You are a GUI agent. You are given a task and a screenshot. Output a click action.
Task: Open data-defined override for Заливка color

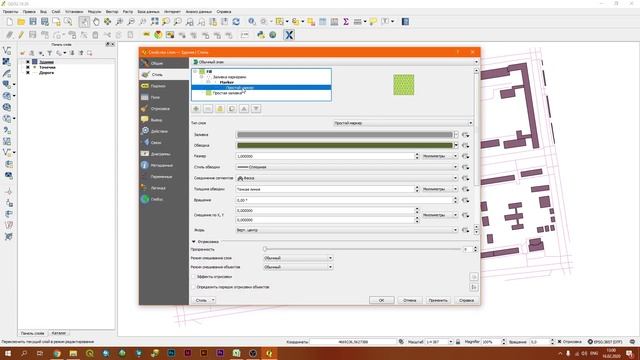click(465, 135)
